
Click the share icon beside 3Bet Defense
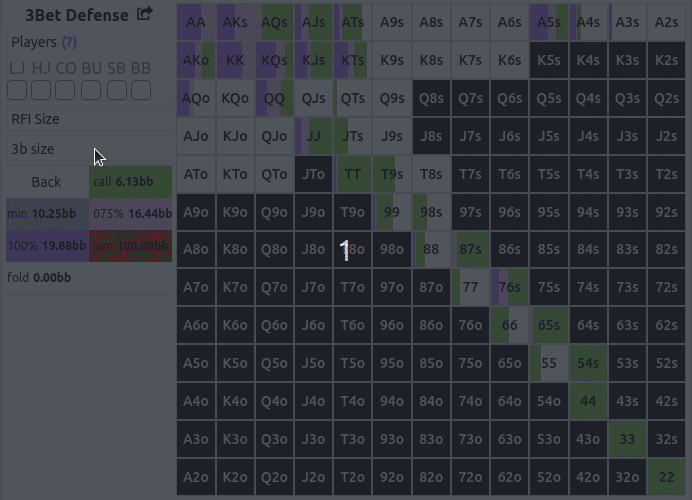coord(145,14)
